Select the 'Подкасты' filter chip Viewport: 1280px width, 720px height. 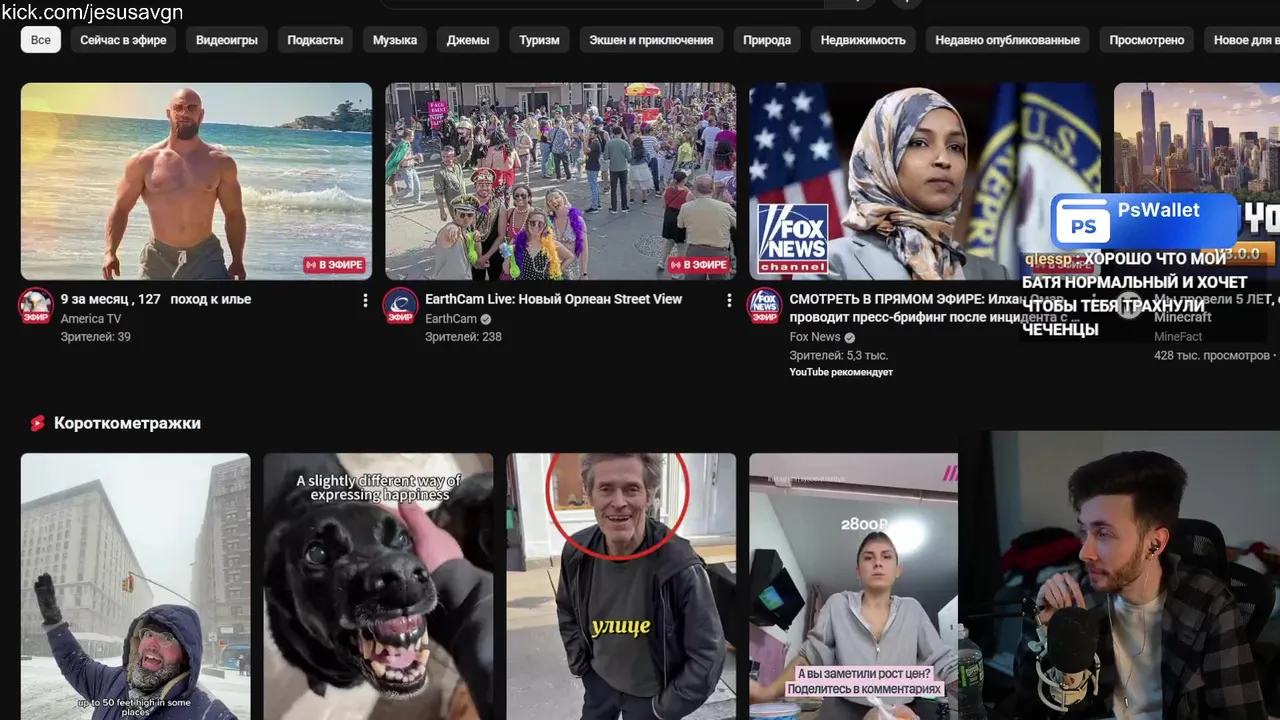click(315, 40)
